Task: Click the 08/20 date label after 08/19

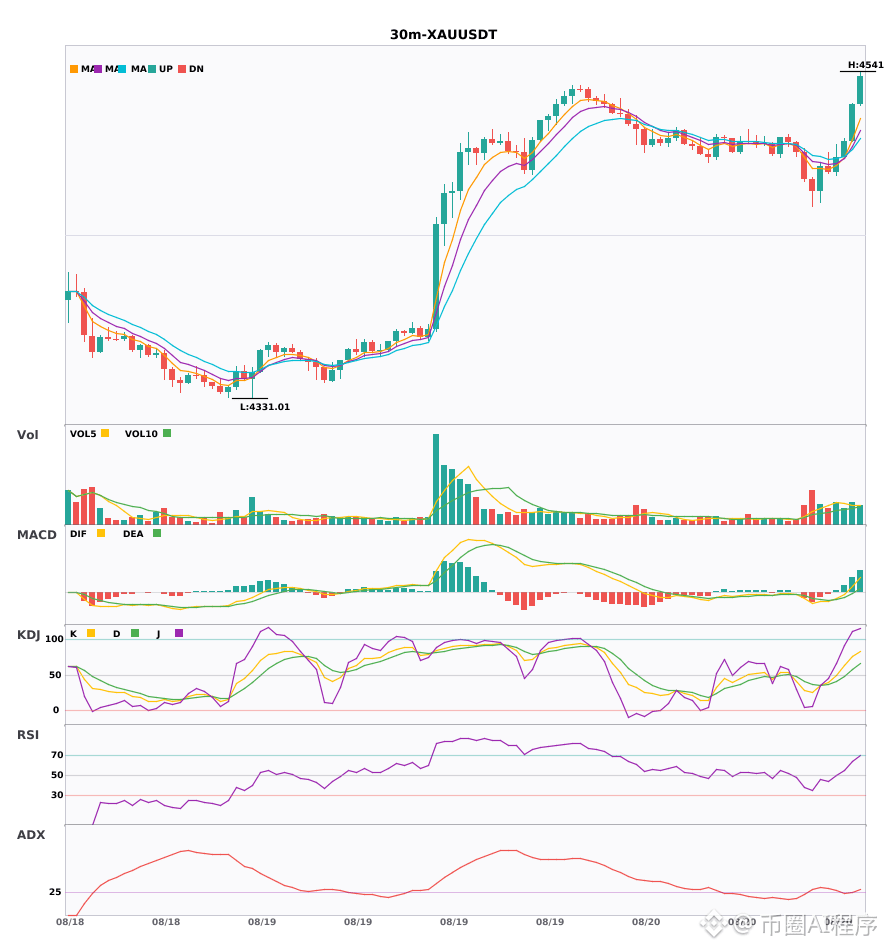Action: (x=646, y=922)
